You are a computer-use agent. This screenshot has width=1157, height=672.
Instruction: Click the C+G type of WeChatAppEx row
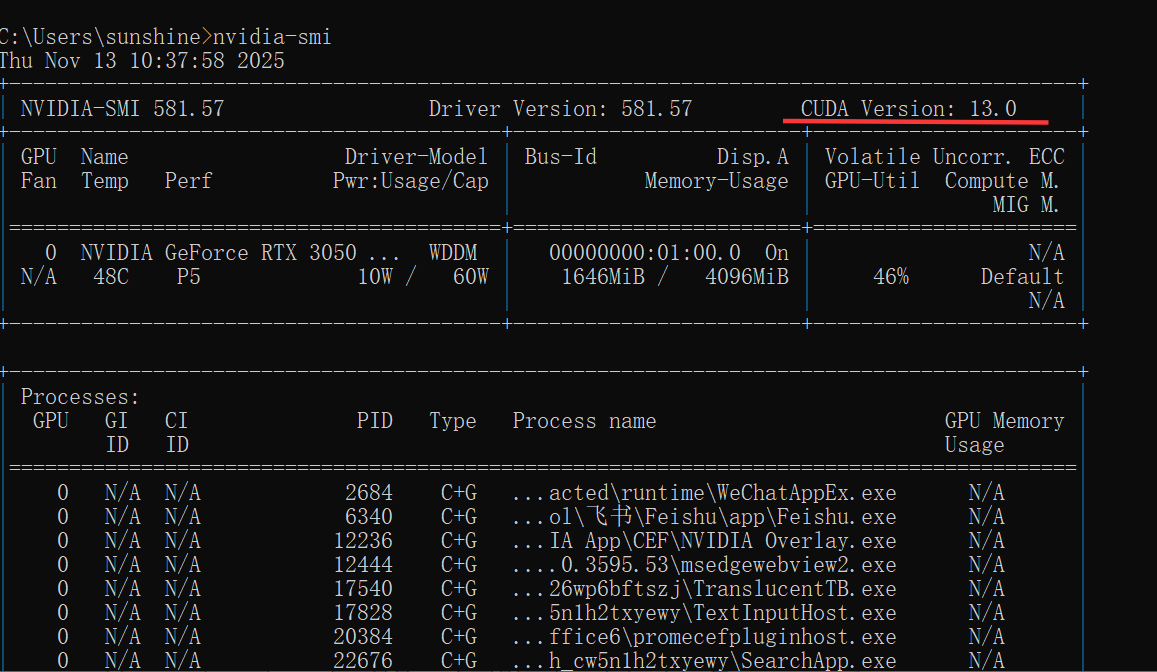pyautogui.click(x=459, y=493)
